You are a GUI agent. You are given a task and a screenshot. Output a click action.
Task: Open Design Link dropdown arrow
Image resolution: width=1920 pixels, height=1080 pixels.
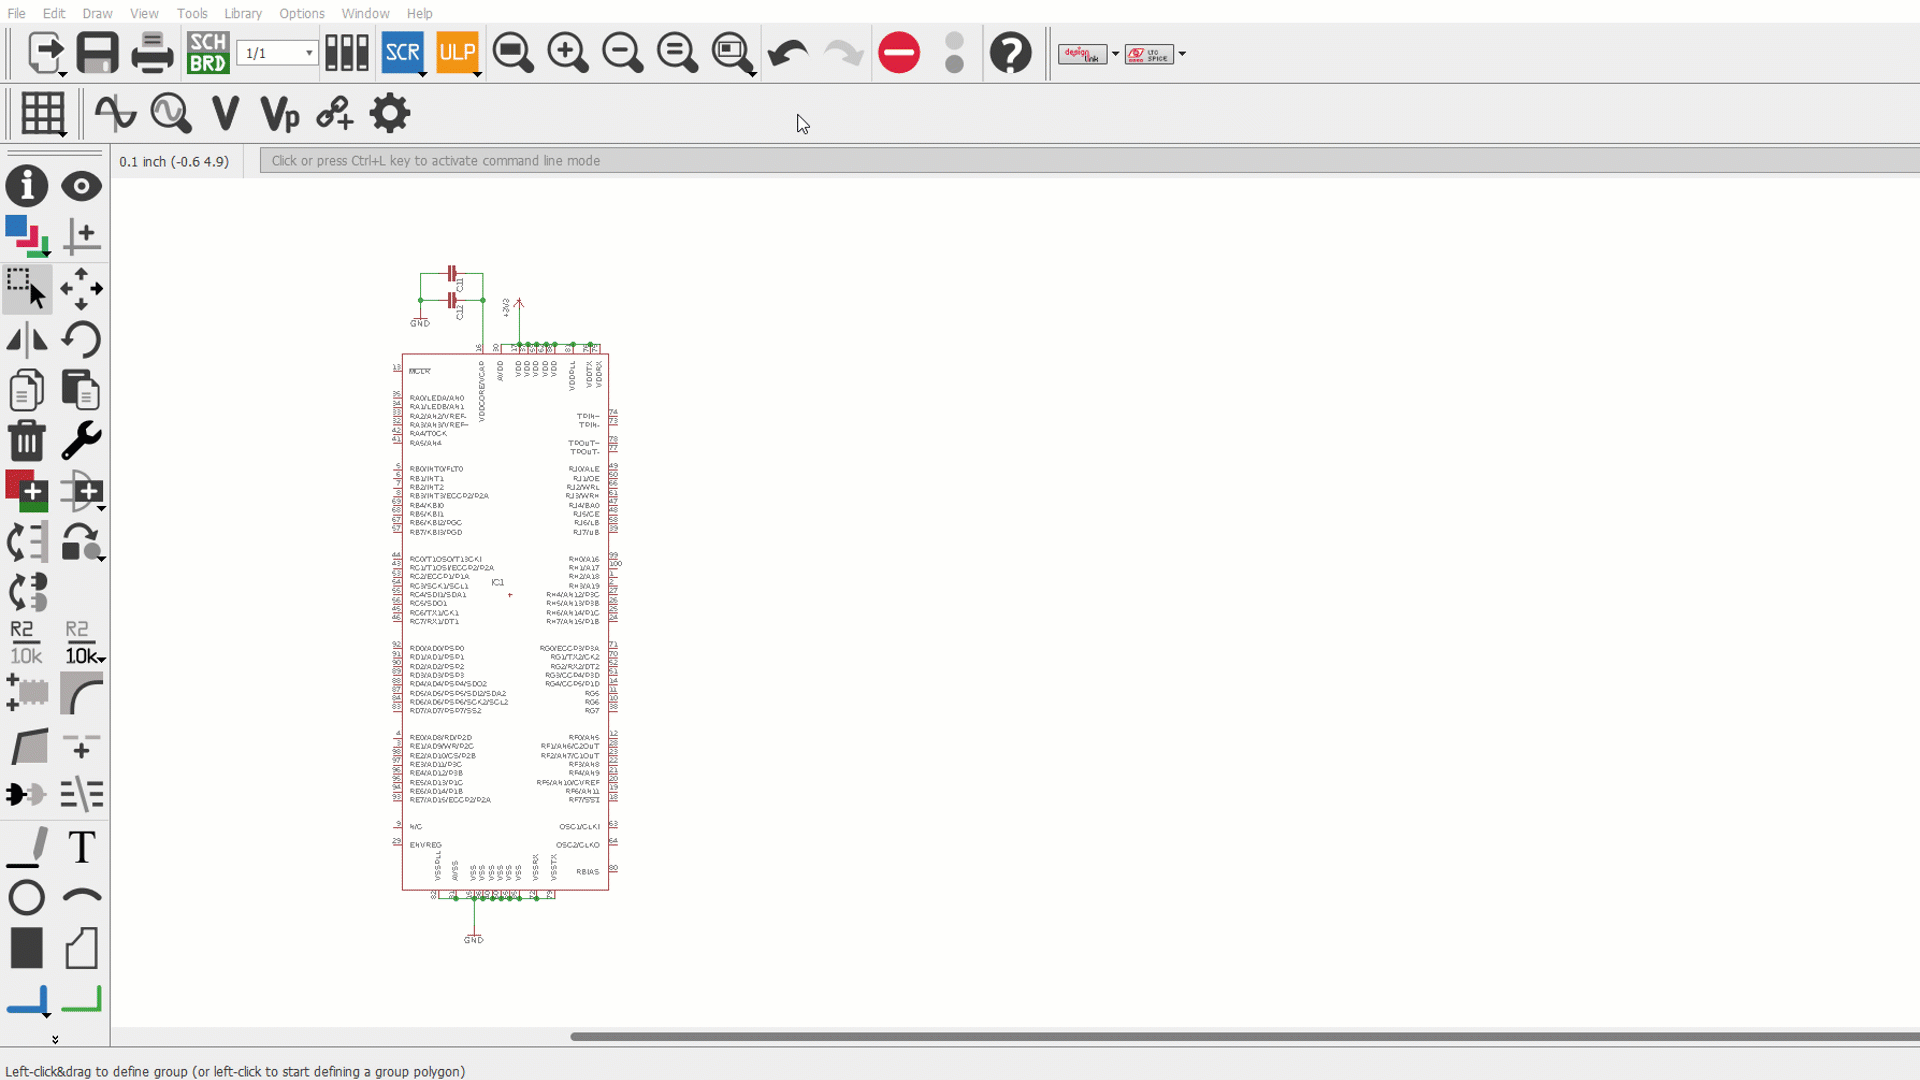pyautogui.click(x=1115, y=54)
